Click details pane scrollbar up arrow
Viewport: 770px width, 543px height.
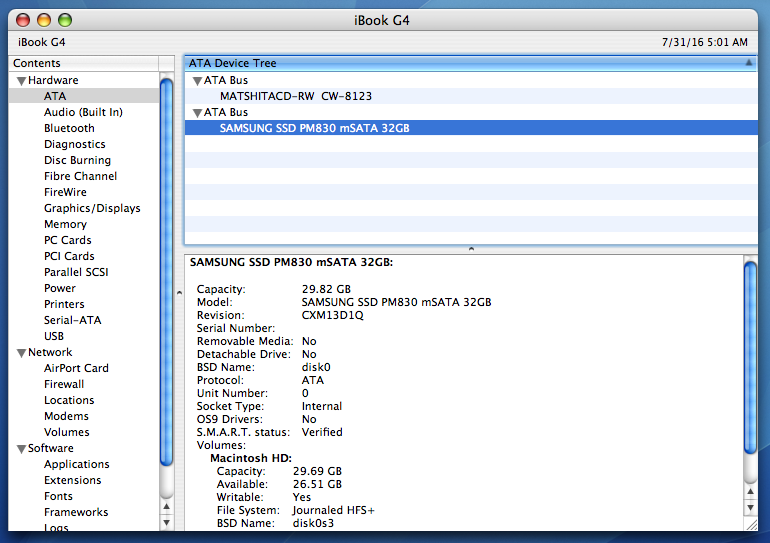[750, 491]
